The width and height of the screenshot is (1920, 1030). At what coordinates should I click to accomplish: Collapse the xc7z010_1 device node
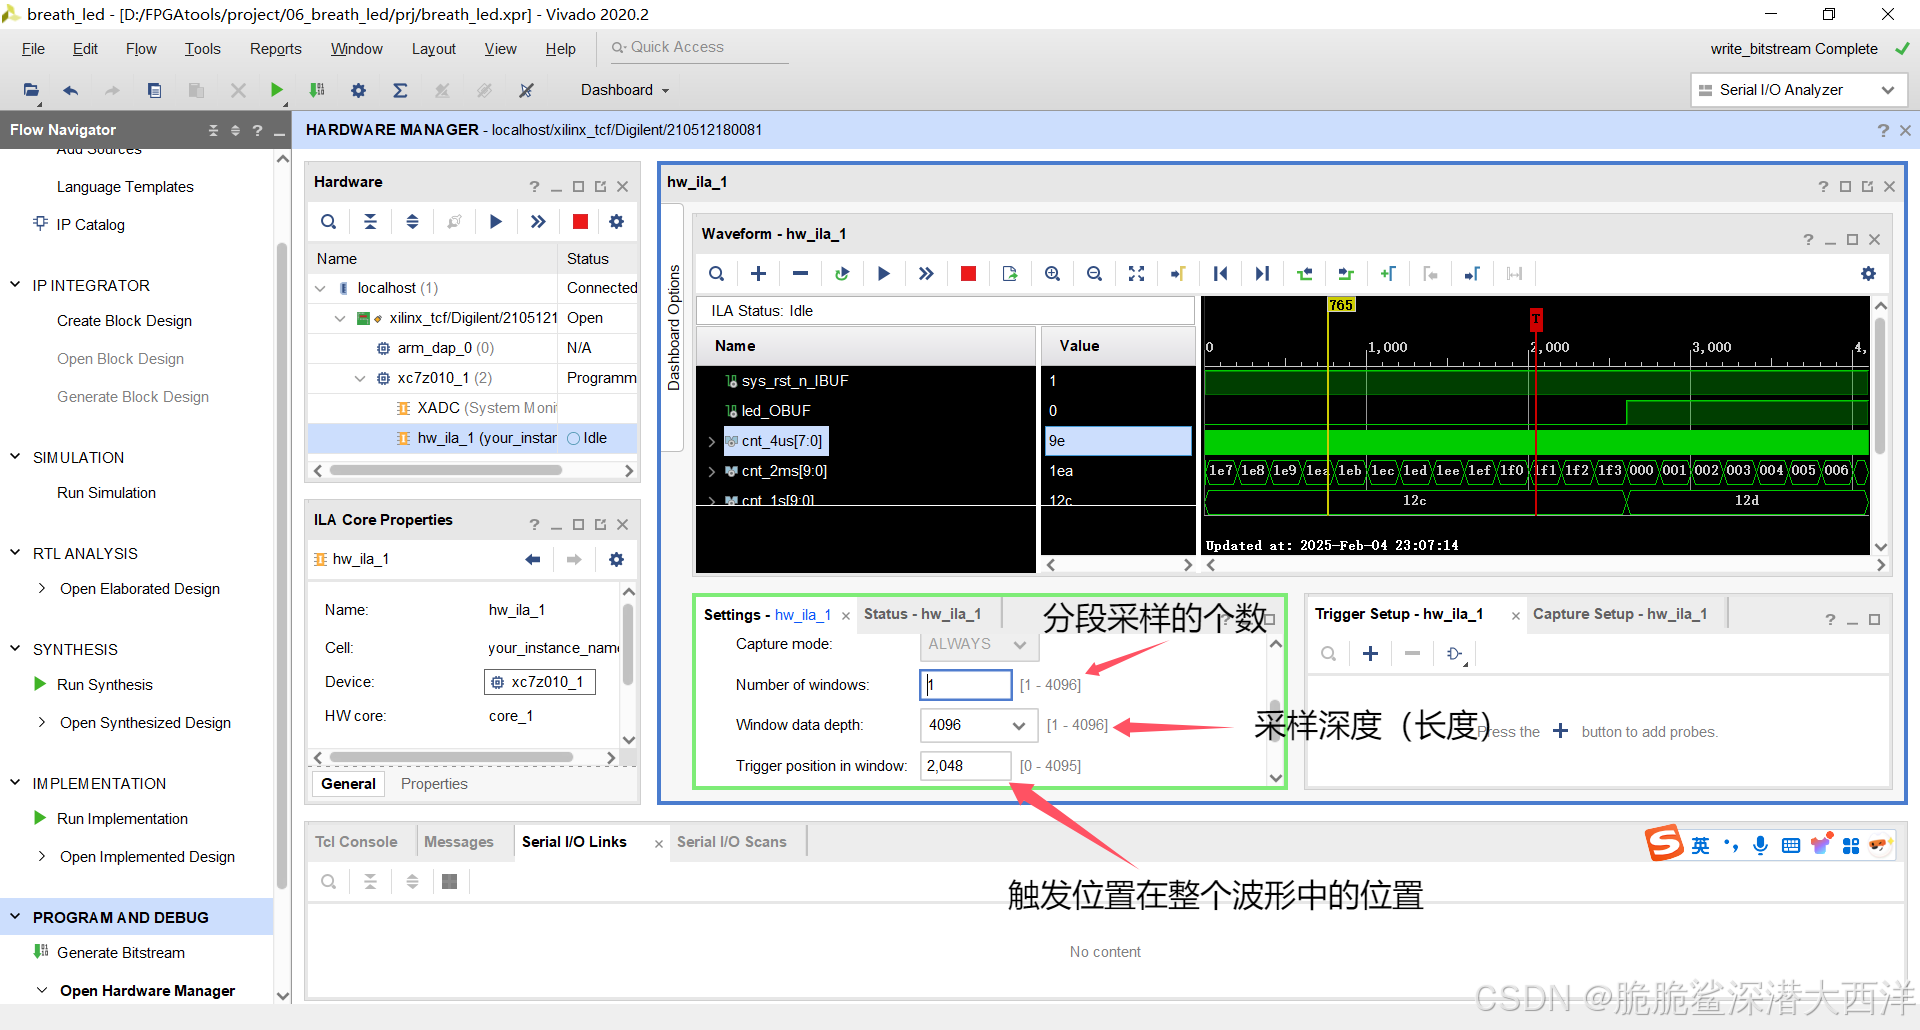click(x=360, y=378)
